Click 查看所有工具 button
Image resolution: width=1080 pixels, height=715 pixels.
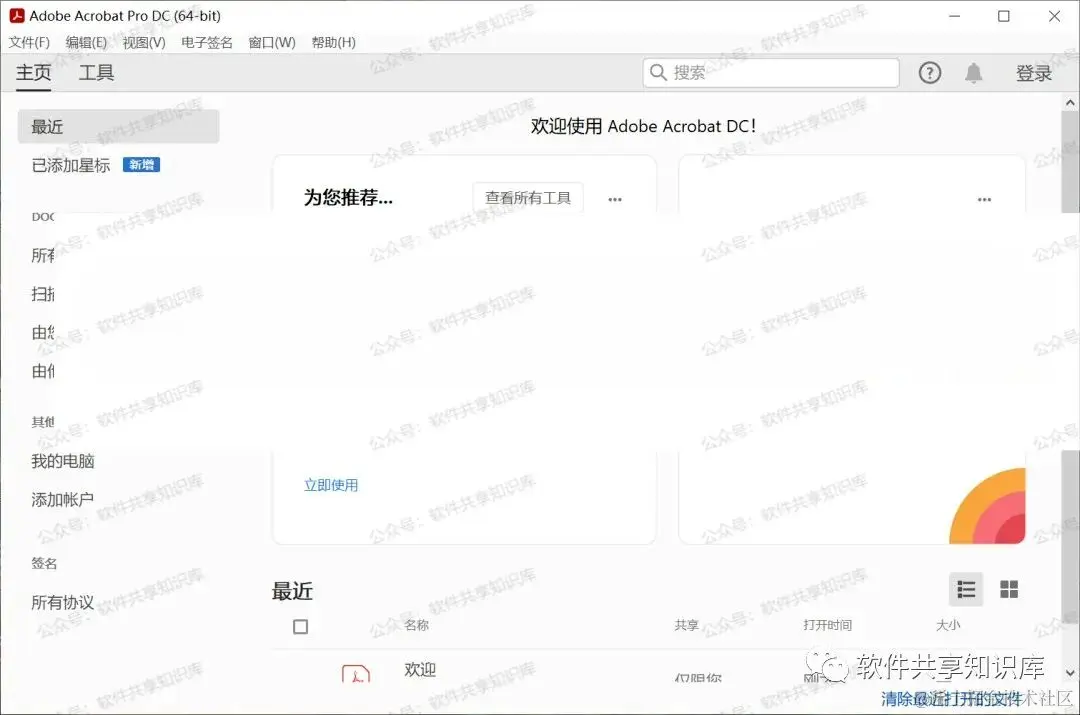click(x=528, y=198)
